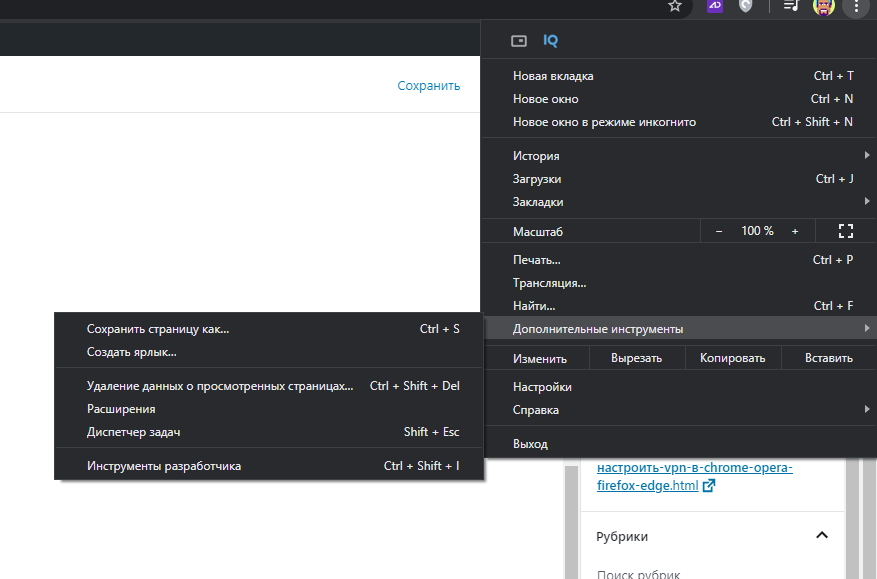Open the media control playlist icon
The height and width of the screenshot is (579, 877).
(x=791, y=6)
